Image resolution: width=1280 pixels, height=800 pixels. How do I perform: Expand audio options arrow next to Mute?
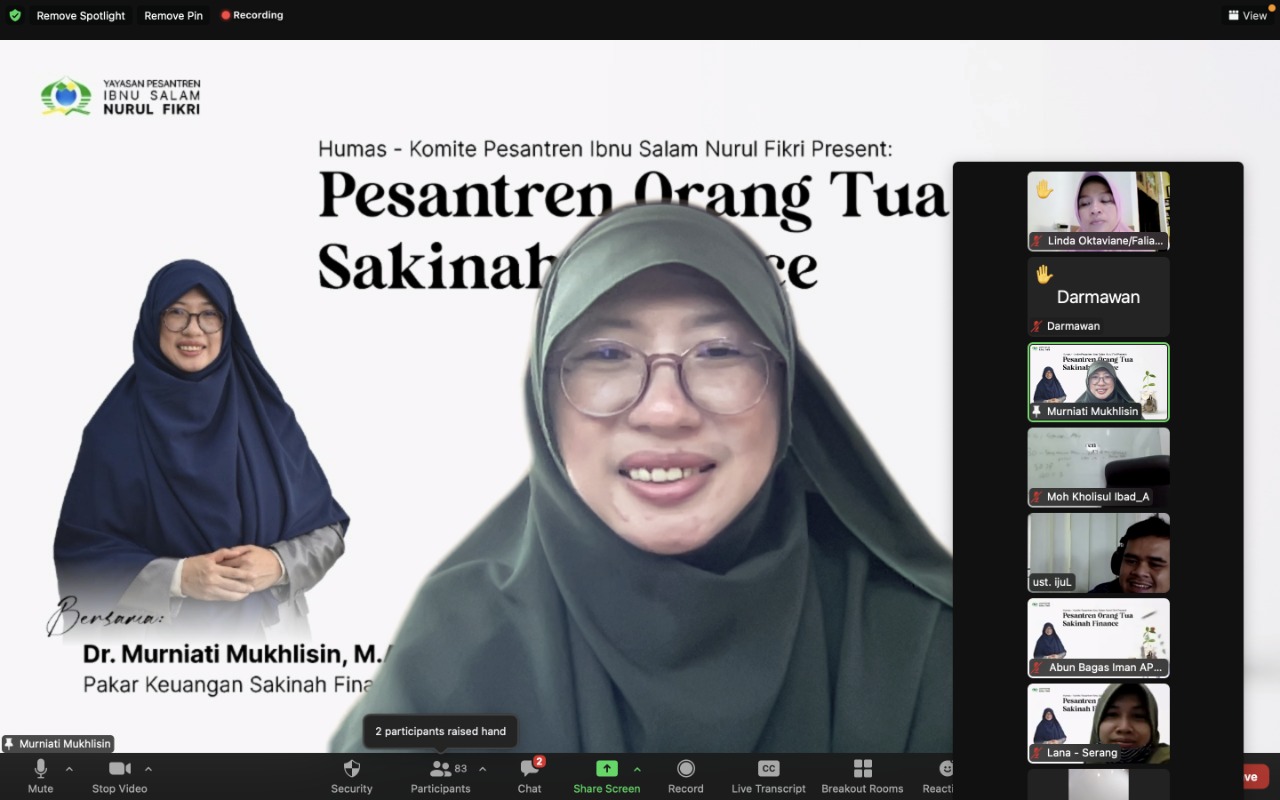[x=69, y=769]
